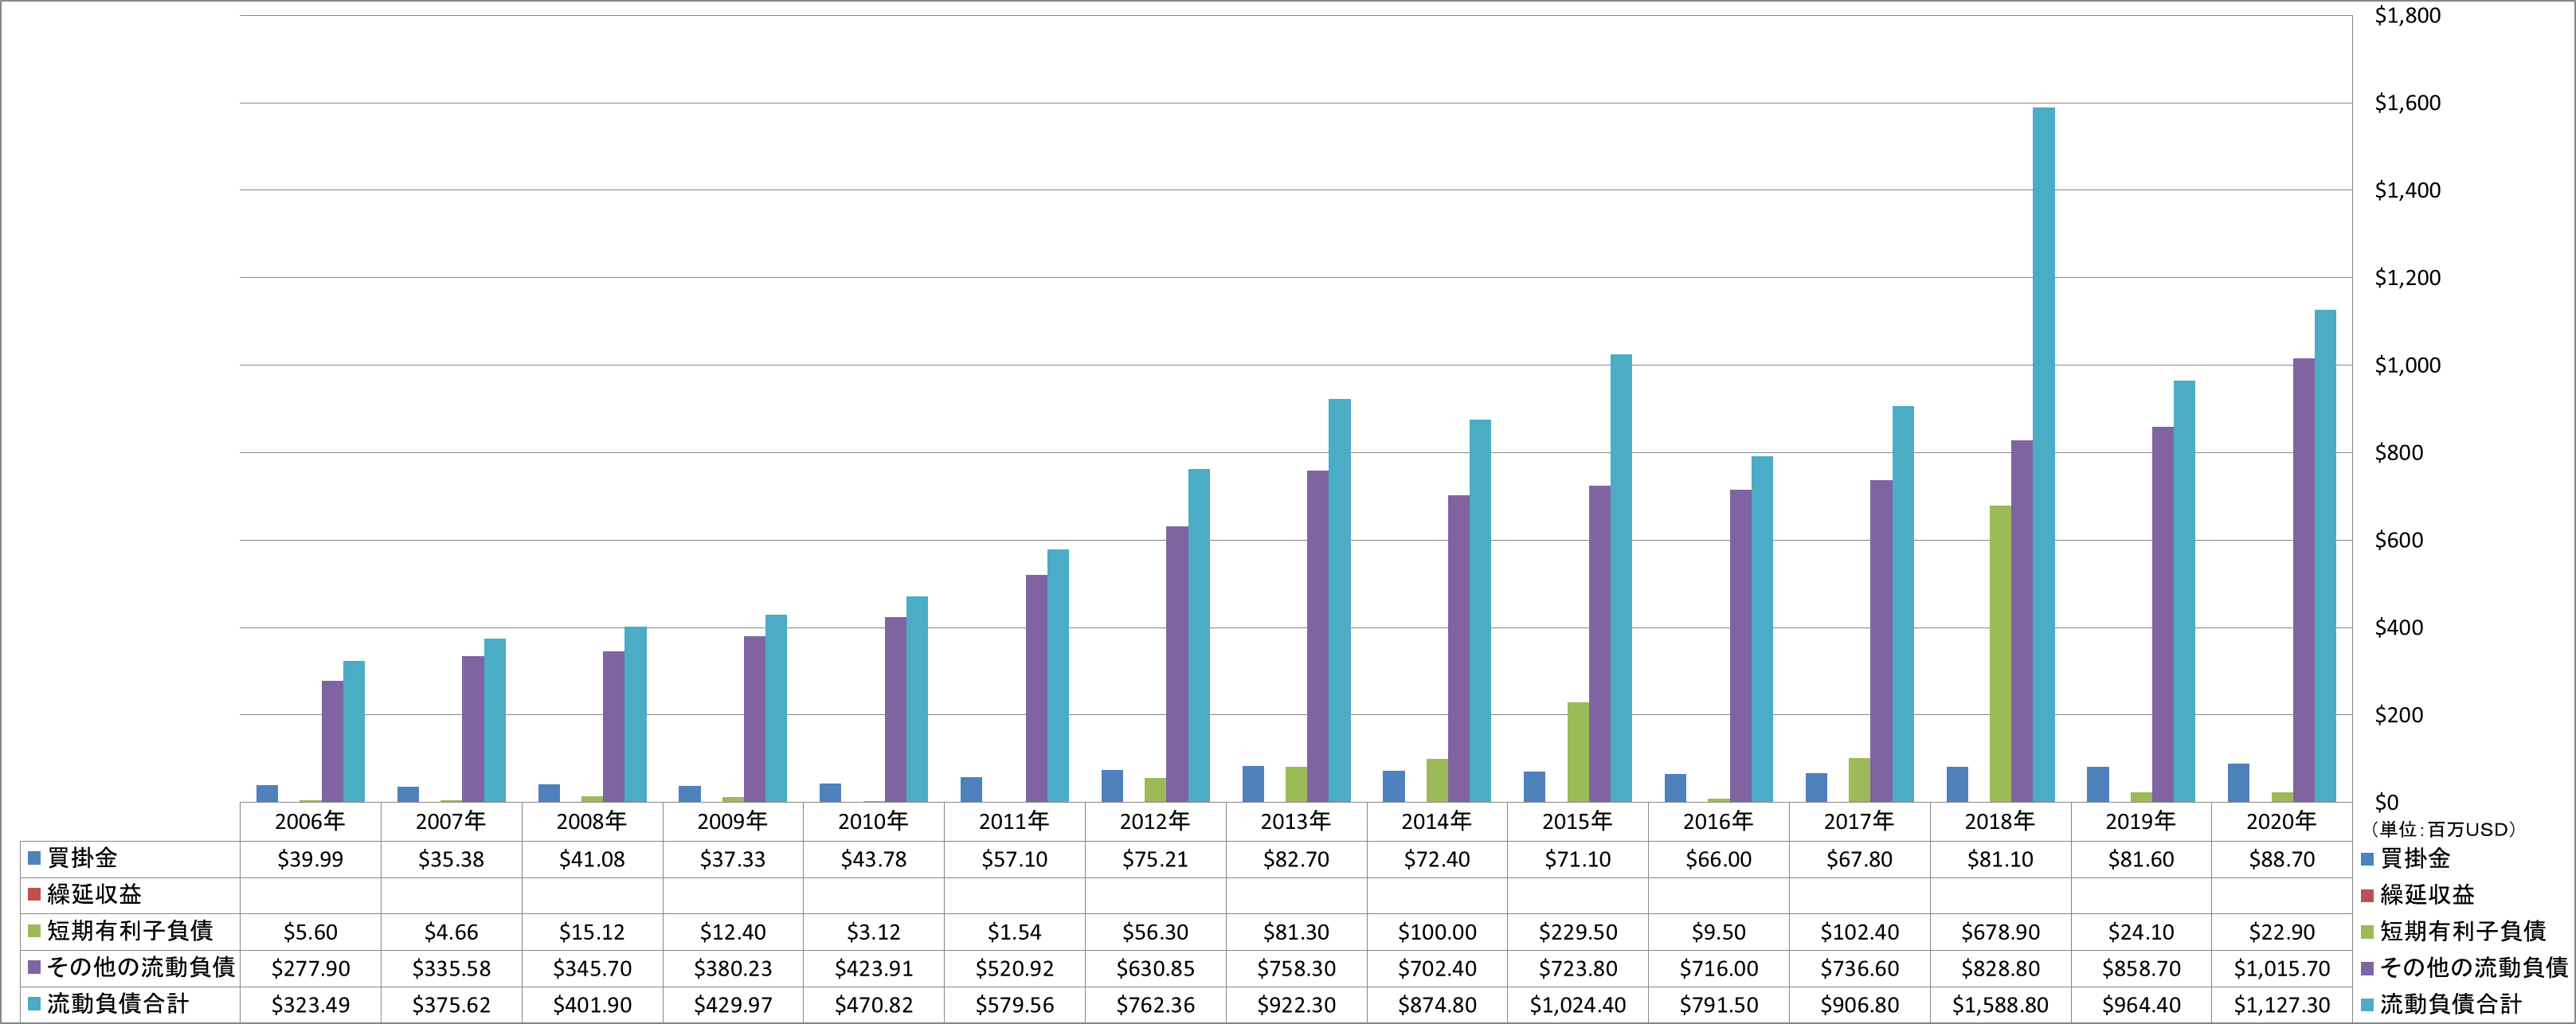Click the 2020年 column header
The width and height of the screenshot is (2576, 1024).
(x=2282, y=821)
